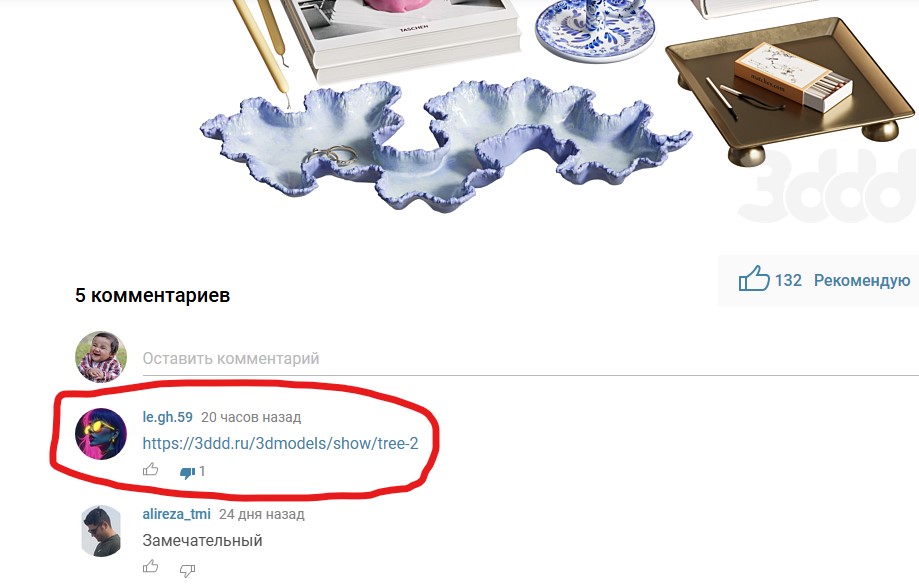Click the 5 комментариев heading
Image resolution: width=919 pixels, height=586 pixels.
pyautogui.click(x=152, y=295)
